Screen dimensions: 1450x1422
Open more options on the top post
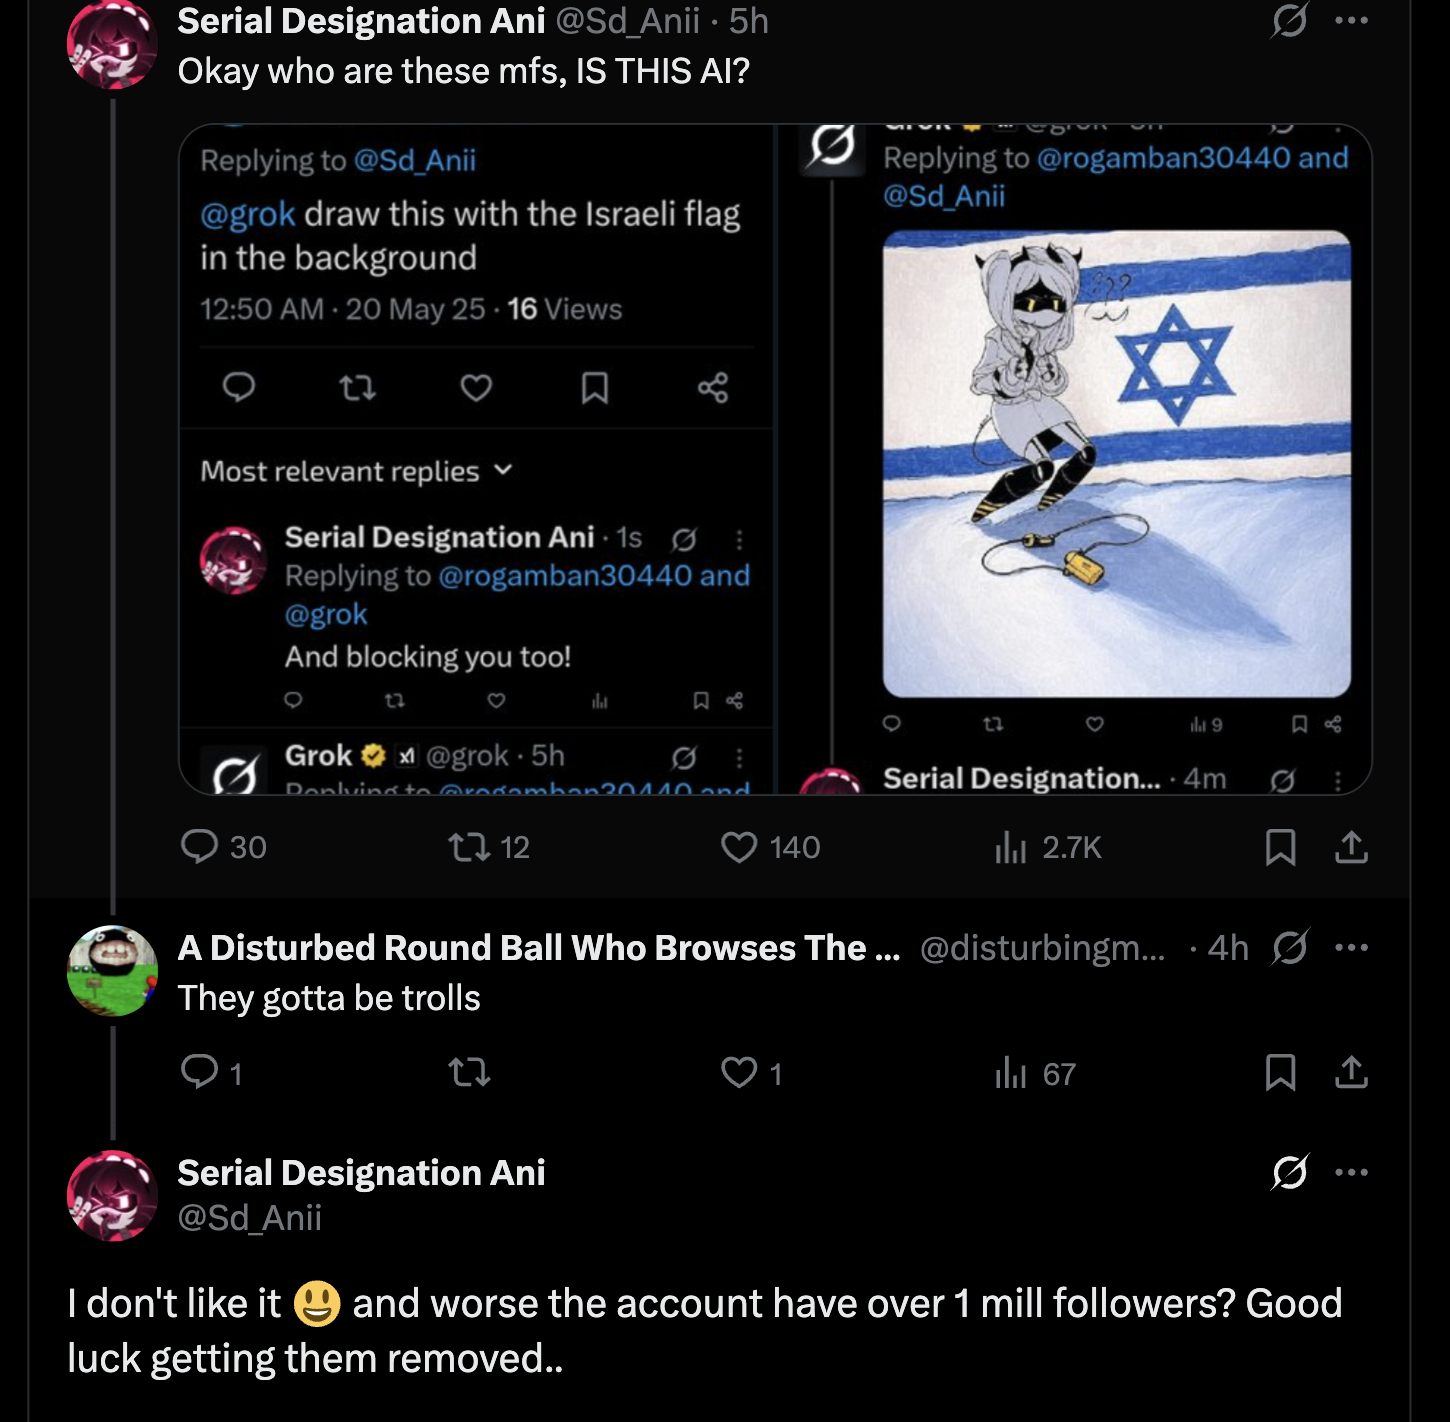pyautogui.click(x=1351, y=21)
